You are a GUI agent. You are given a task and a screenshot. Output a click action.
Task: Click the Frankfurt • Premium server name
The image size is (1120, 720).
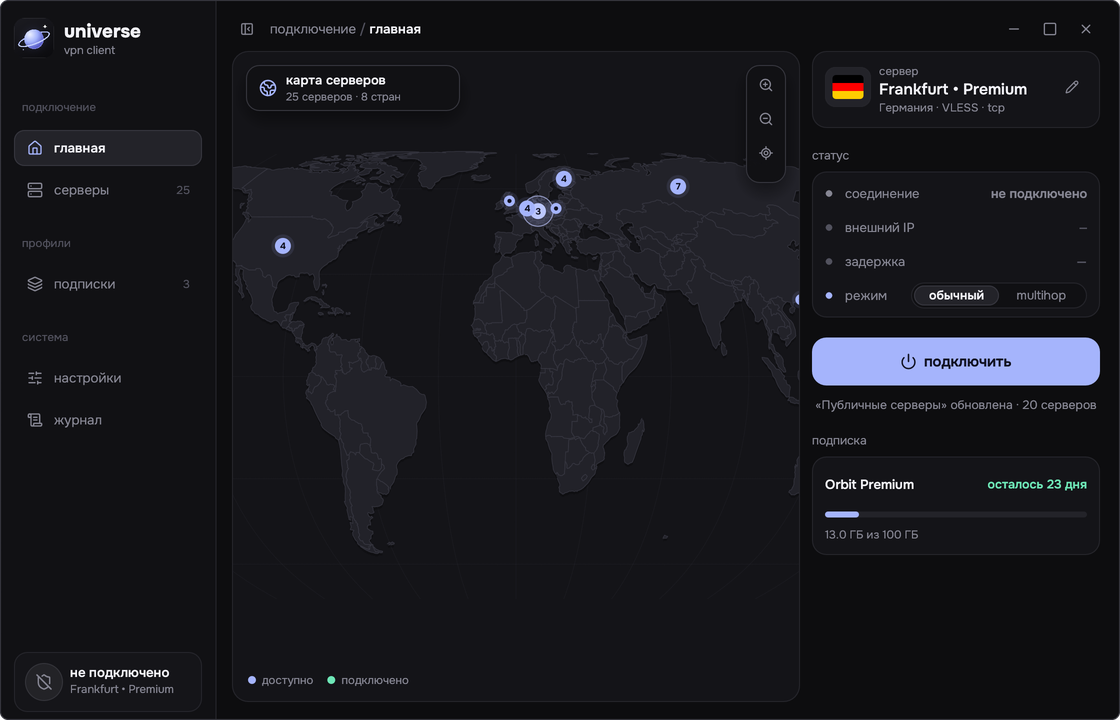coord(953,89)
